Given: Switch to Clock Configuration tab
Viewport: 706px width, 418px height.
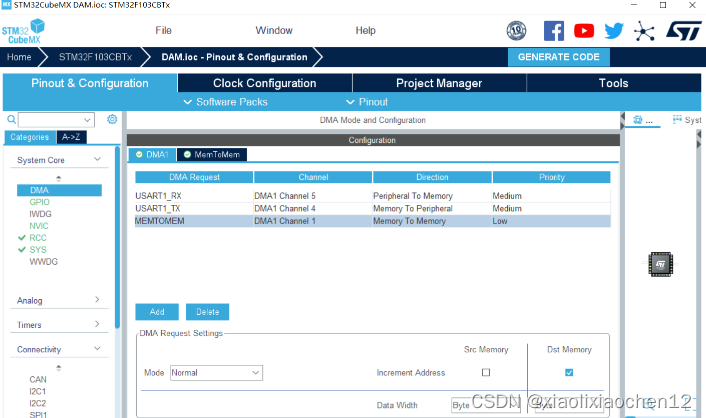Looking at the screenshot, I should click(265, 83).
